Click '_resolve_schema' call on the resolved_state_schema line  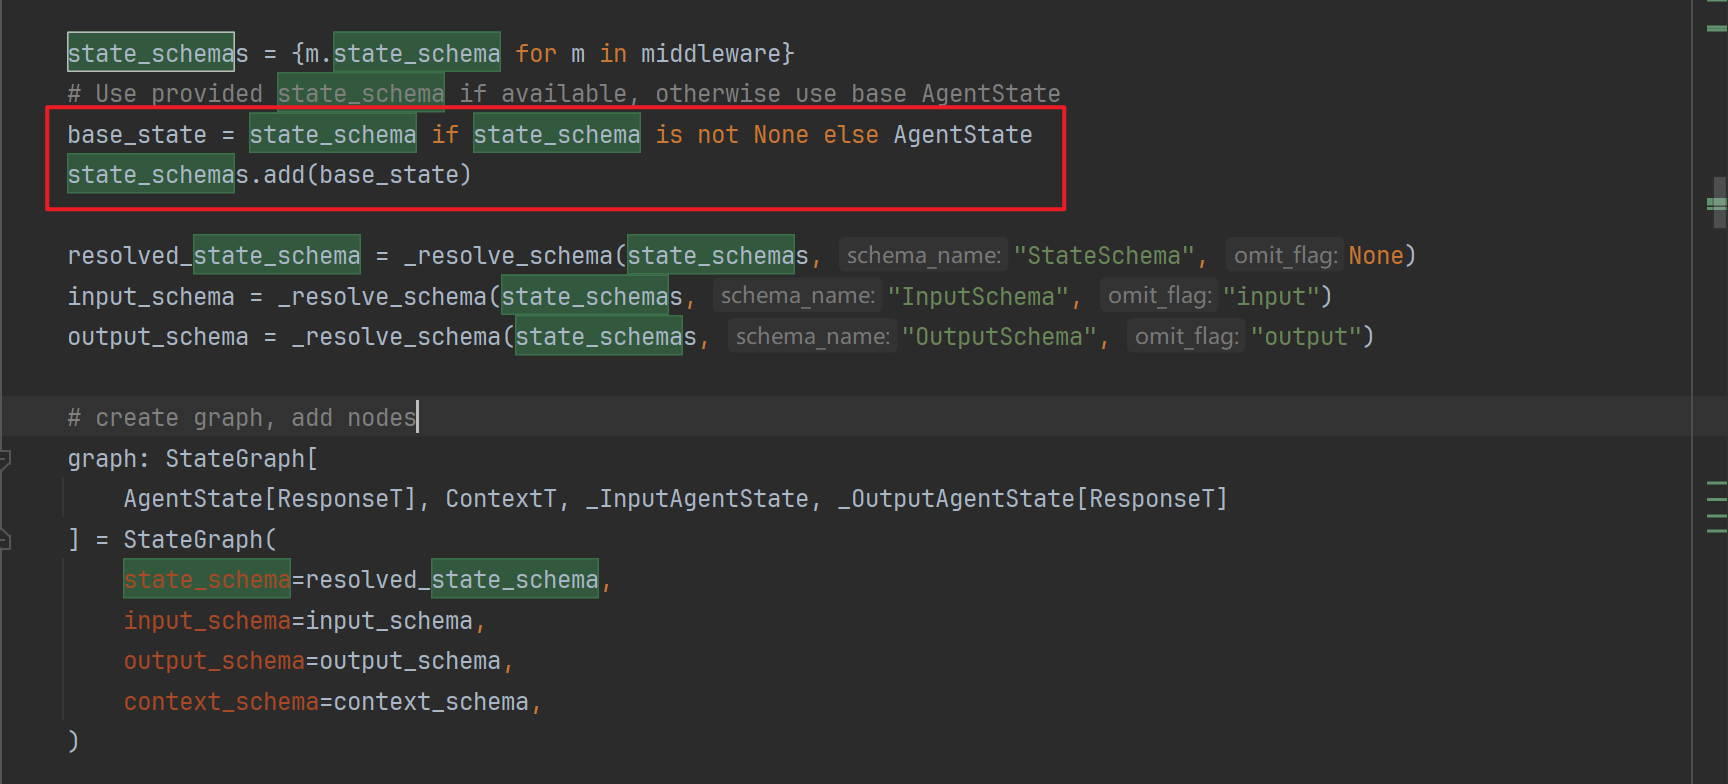tap(508, 256)
